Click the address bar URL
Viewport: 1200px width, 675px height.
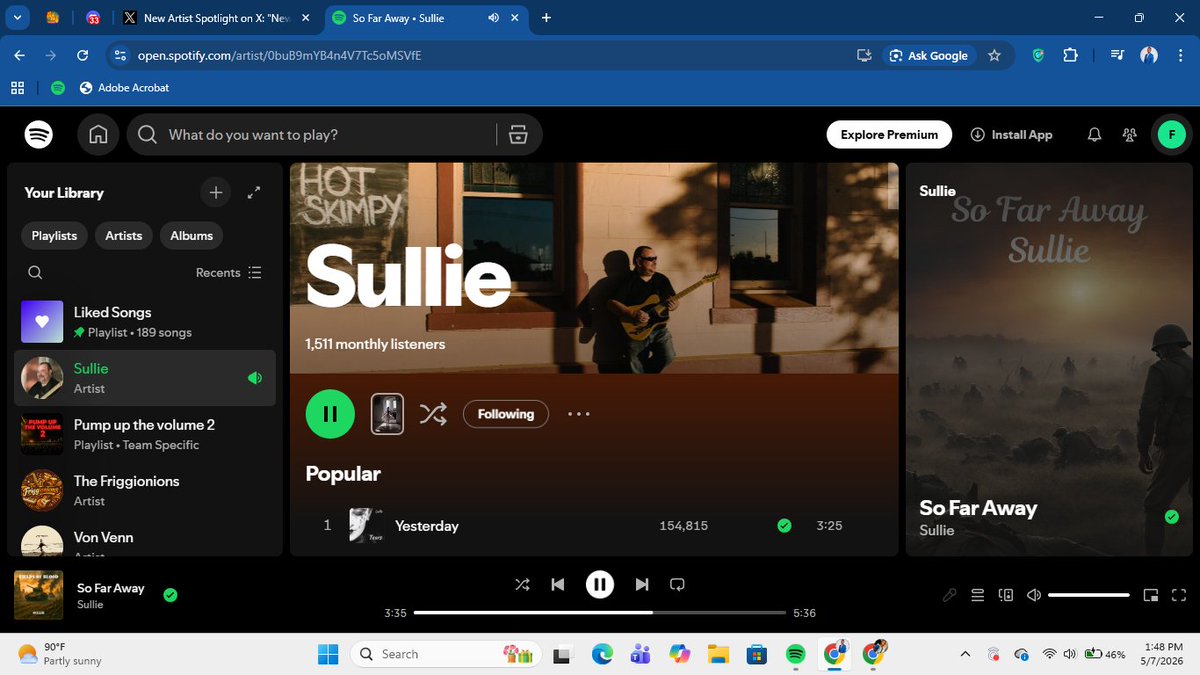[279, 56]
